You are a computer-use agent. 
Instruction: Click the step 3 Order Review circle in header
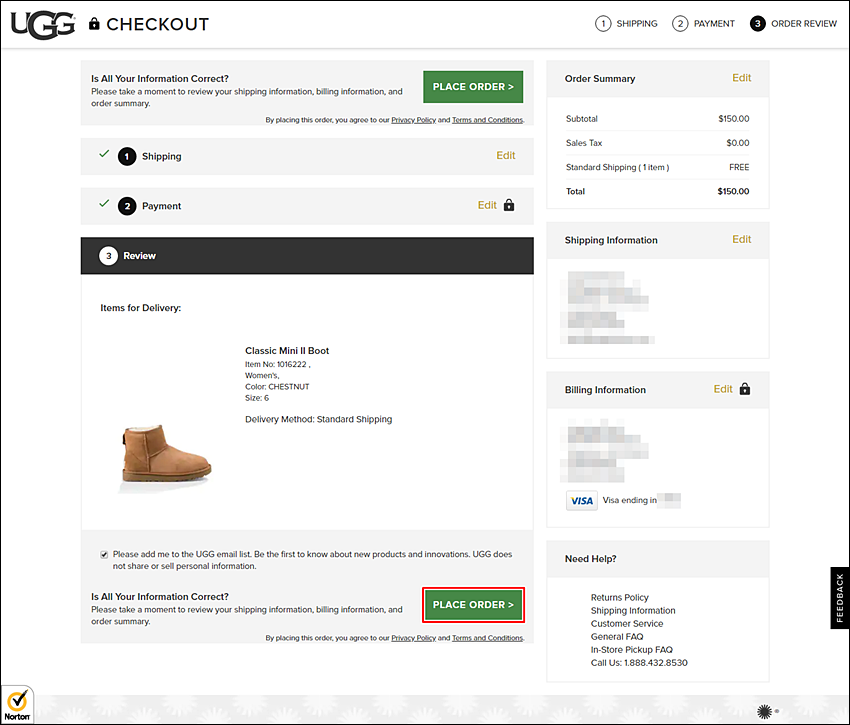(757, 24)
